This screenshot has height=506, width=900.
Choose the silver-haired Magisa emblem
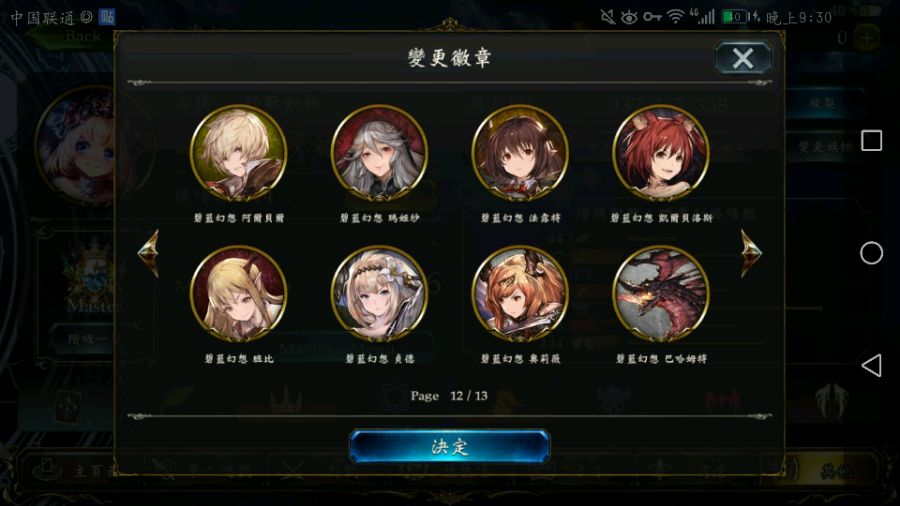click(379, 153)
